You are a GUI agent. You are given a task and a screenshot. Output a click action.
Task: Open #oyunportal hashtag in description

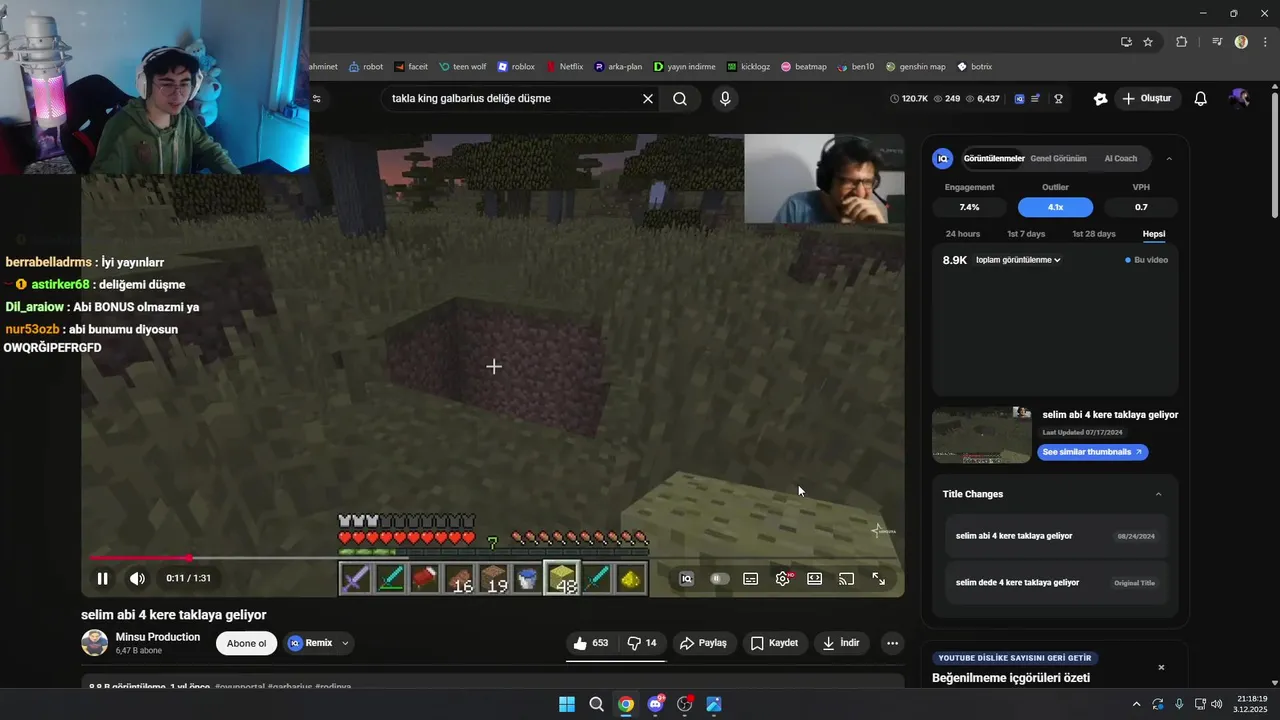238,687
